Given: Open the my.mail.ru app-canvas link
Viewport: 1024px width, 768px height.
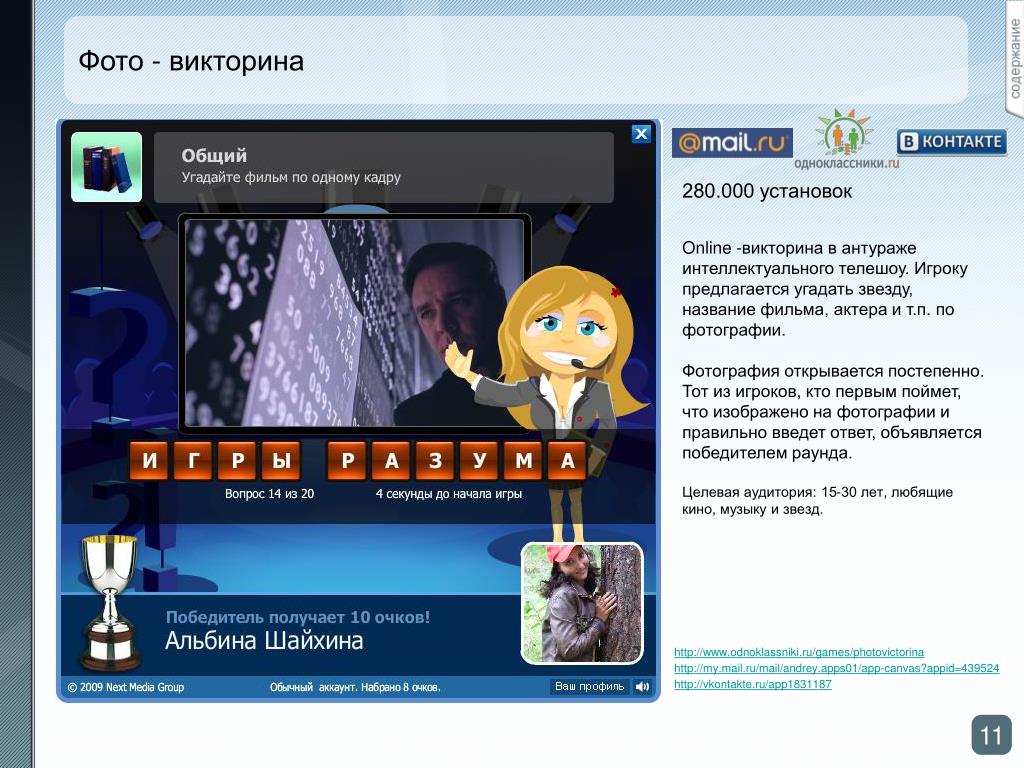Looking at the screenshot, I should pyautogui.click(x=837, y=668).
